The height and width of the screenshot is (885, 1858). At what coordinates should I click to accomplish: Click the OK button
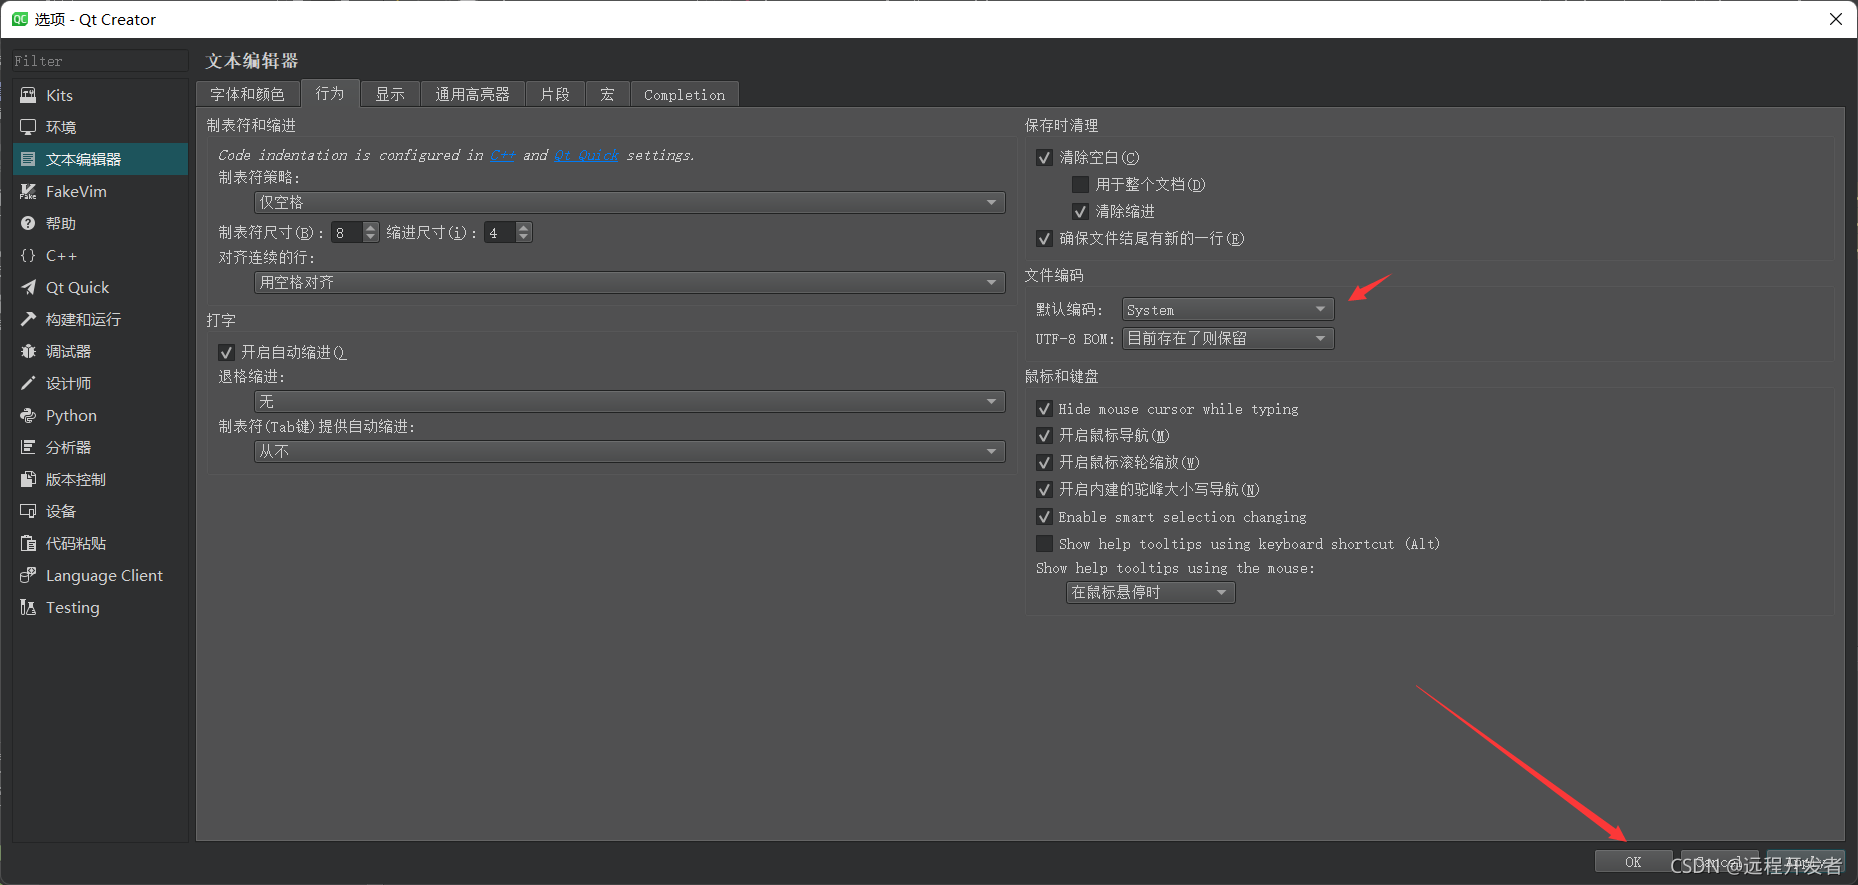point(1633,862)
